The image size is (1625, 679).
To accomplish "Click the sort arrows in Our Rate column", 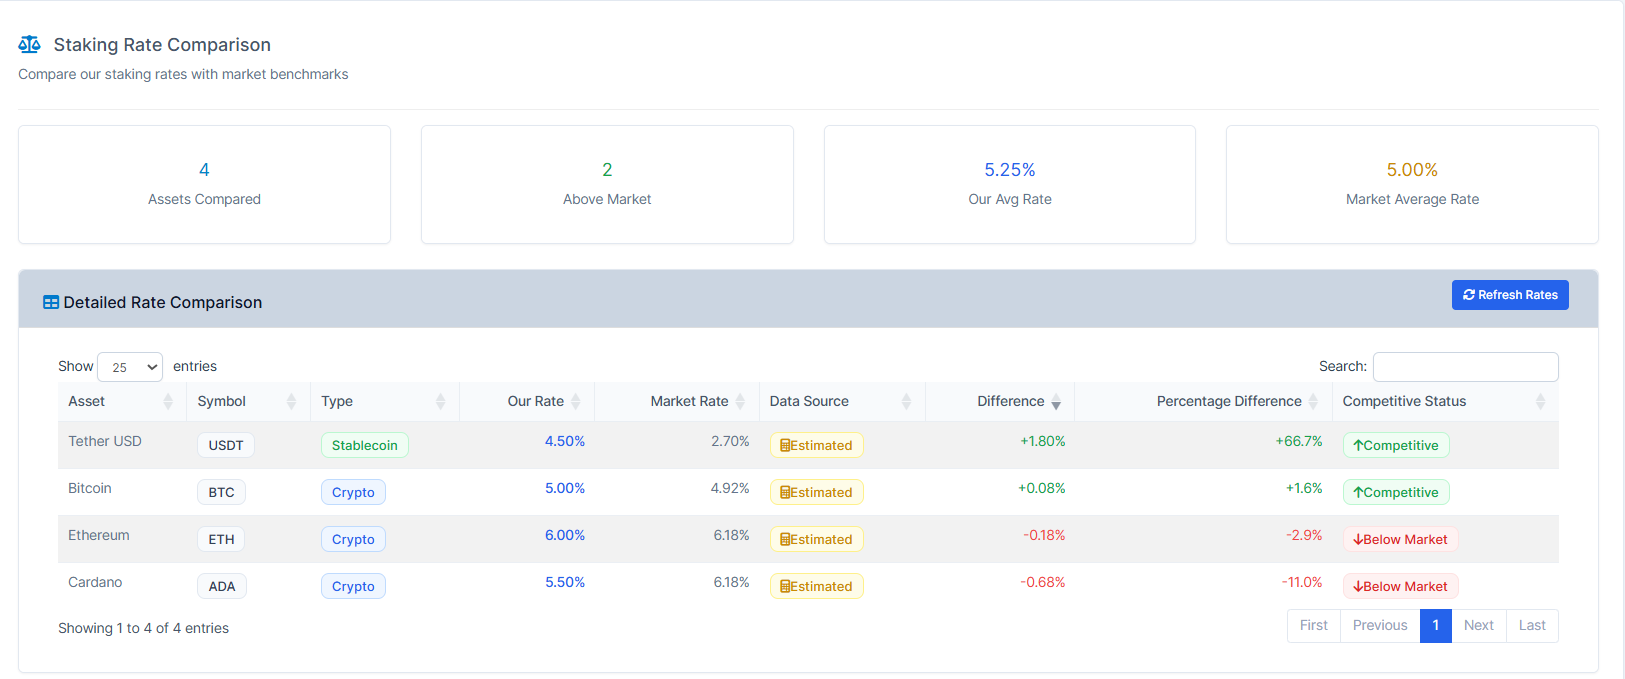I will [x=575, y=401].
